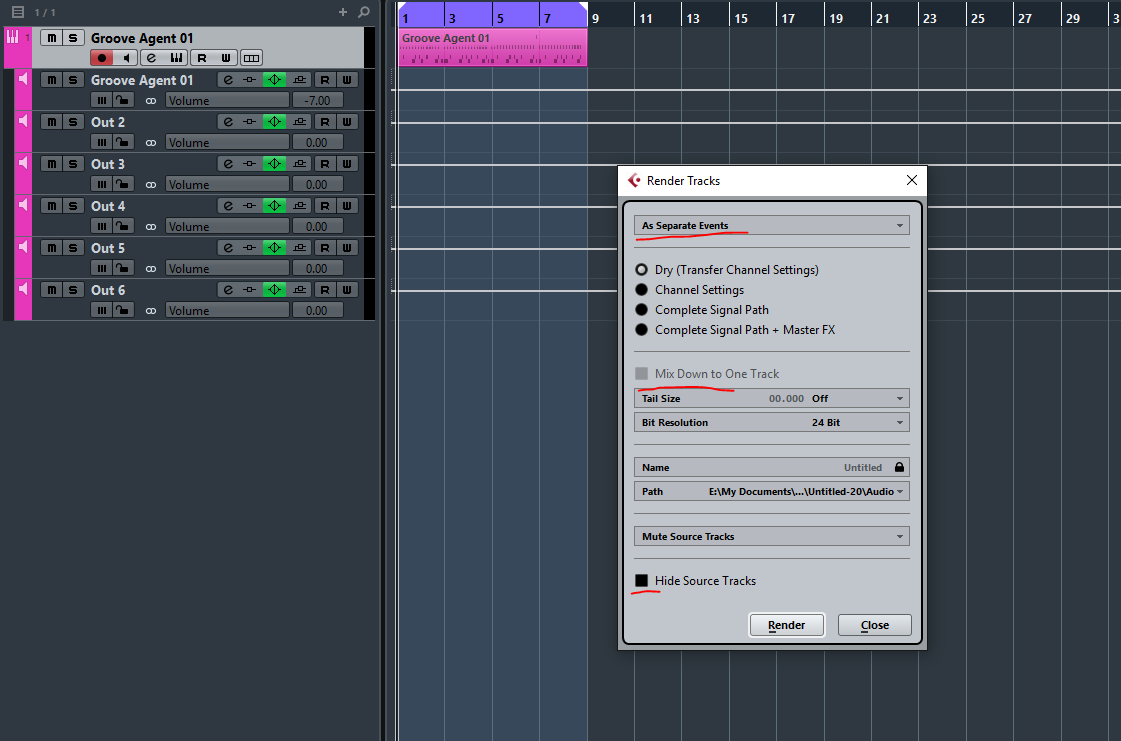Solo the Out 5 automation track
This screenshot has width=1121, height=741.
point(73,247)
